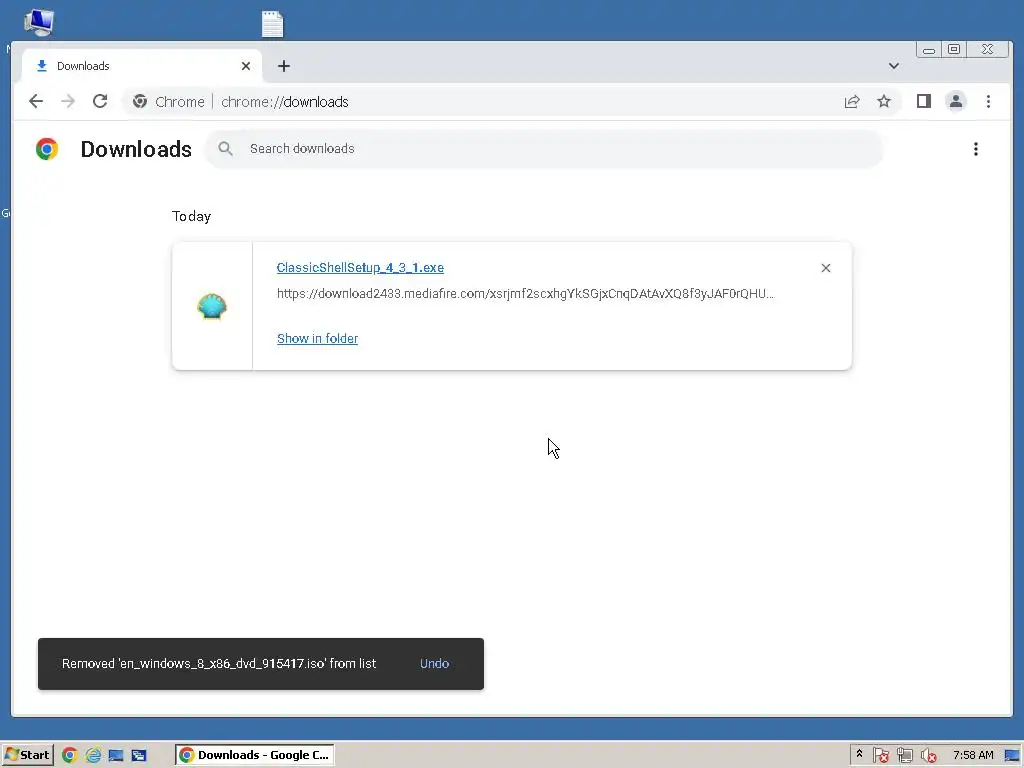The width and height of the screenshot is (1024, 768).
Task: Open the ClassicShellSetup_4_3_1.exe link
Action: pyautogui.click(x=360, y=268)
